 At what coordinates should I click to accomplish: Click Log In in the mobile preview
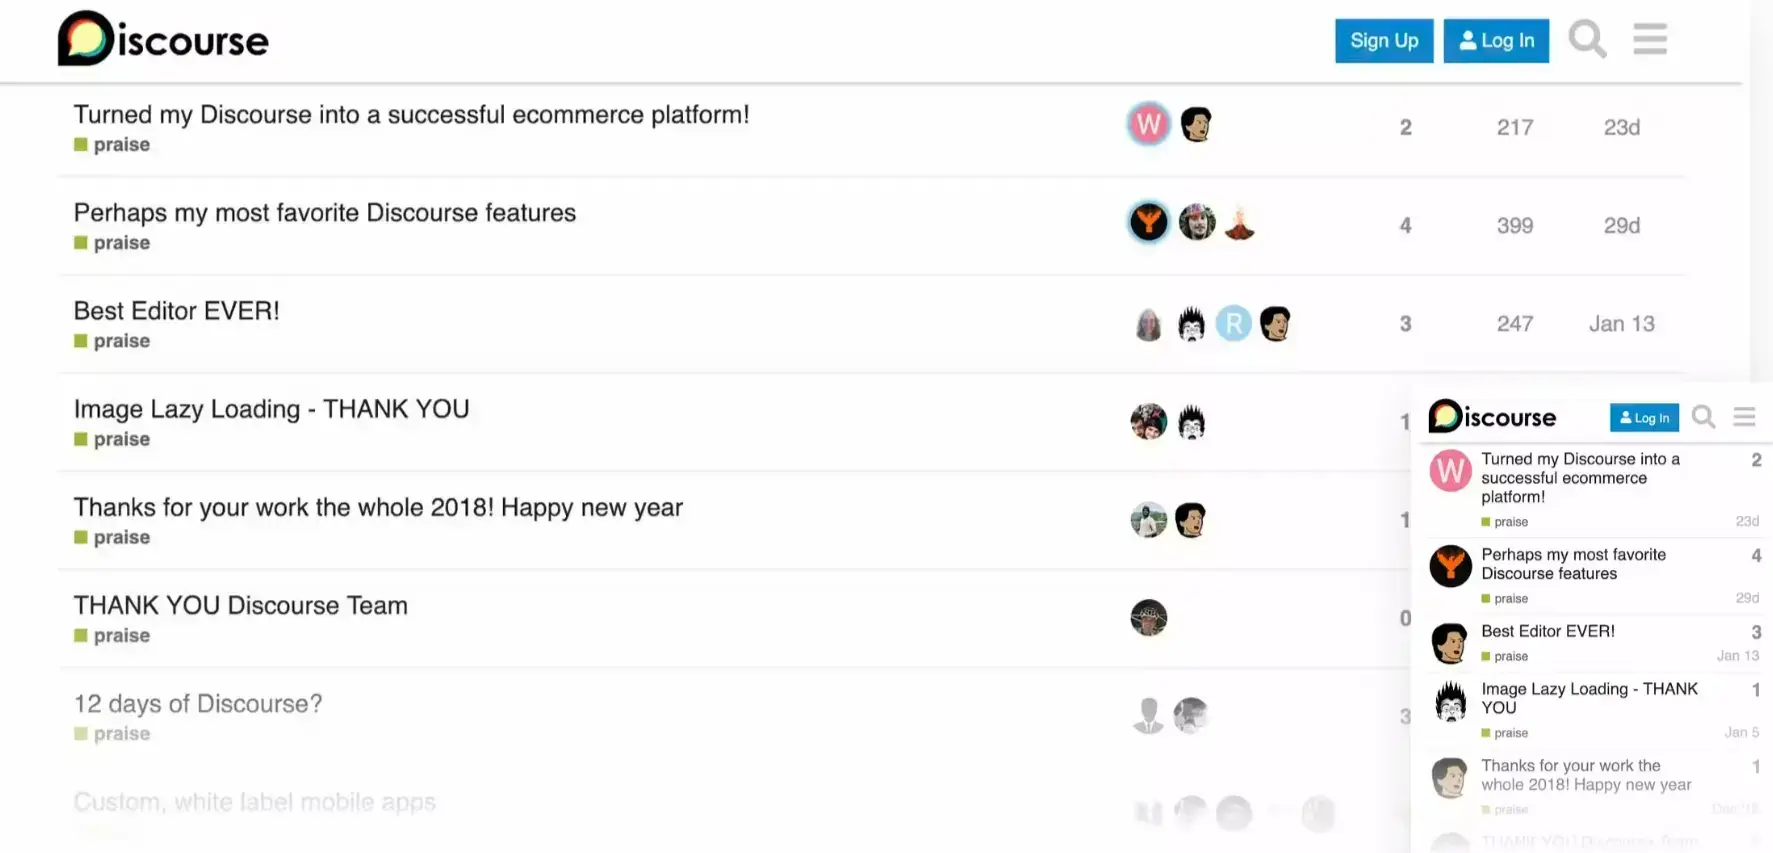pyautogui.click(x=1643, y=417)
